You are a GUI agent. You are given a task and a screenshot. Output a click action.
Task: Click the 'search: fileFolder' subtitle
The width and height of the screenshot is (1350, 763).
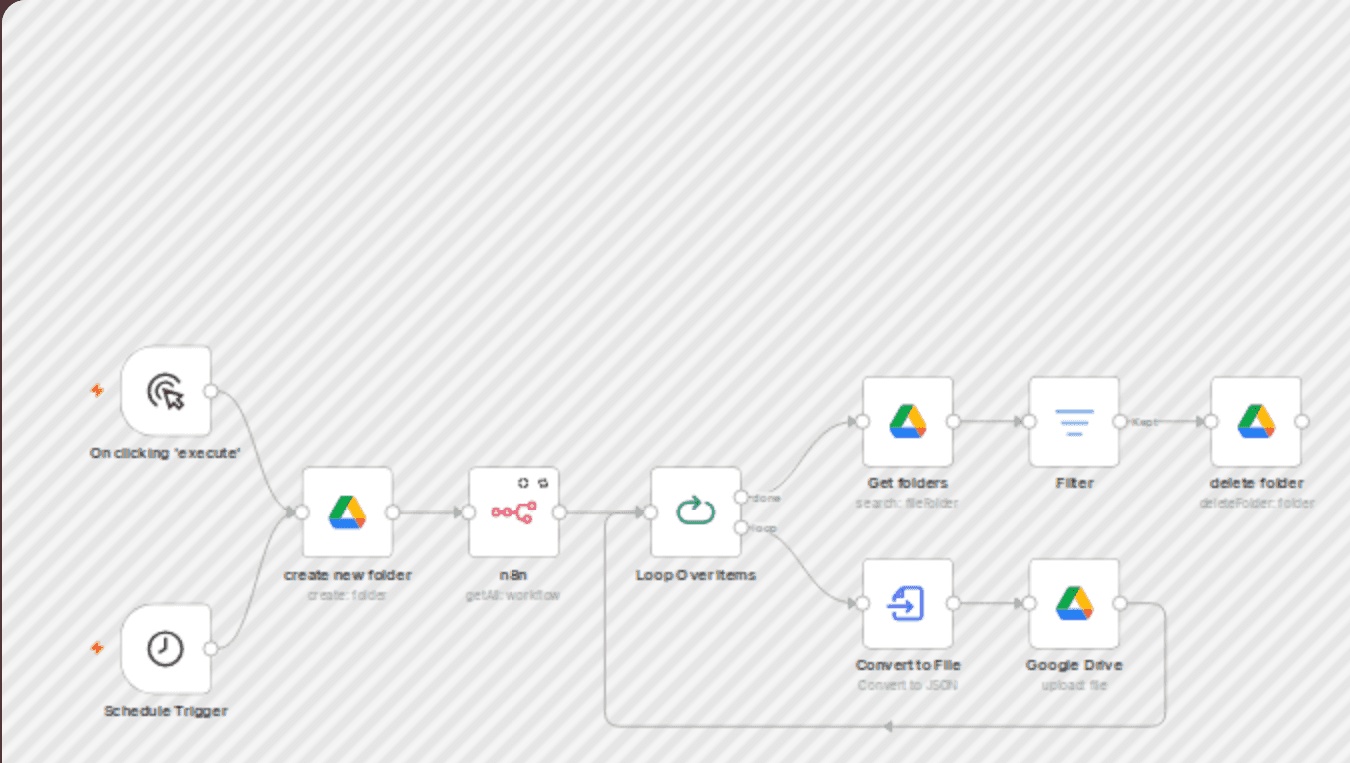(908, 503)
